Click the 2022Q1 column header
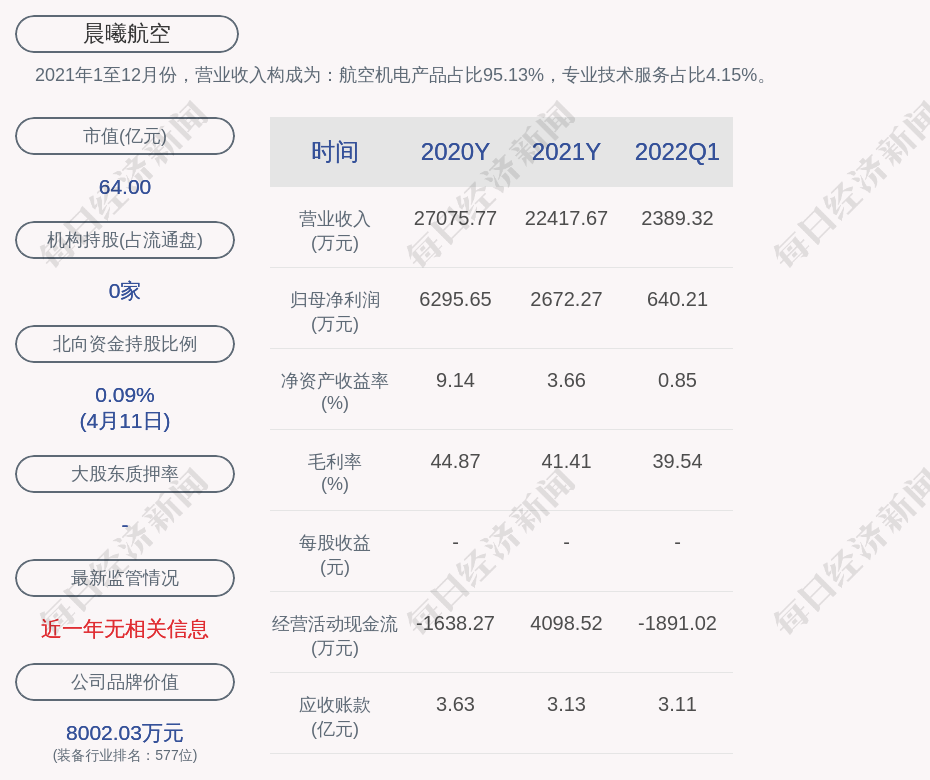This screenshot has height=780, width=930. [677, 152]
